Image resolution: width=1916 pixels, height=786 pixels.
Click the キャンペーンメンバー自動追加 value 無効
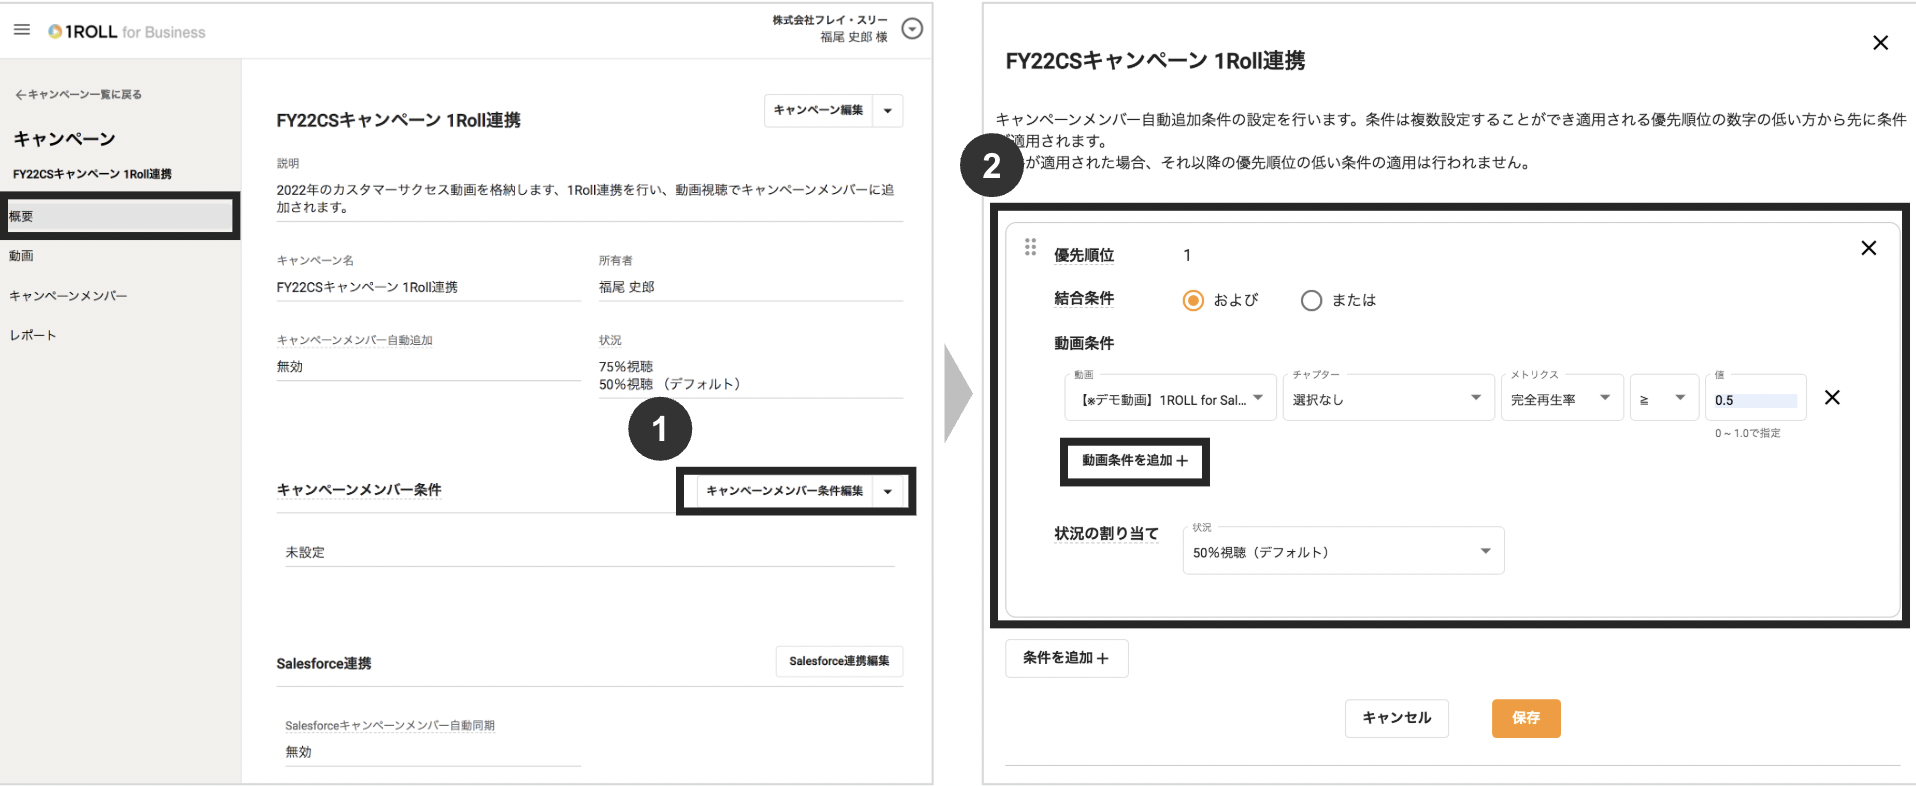(290, 367)
